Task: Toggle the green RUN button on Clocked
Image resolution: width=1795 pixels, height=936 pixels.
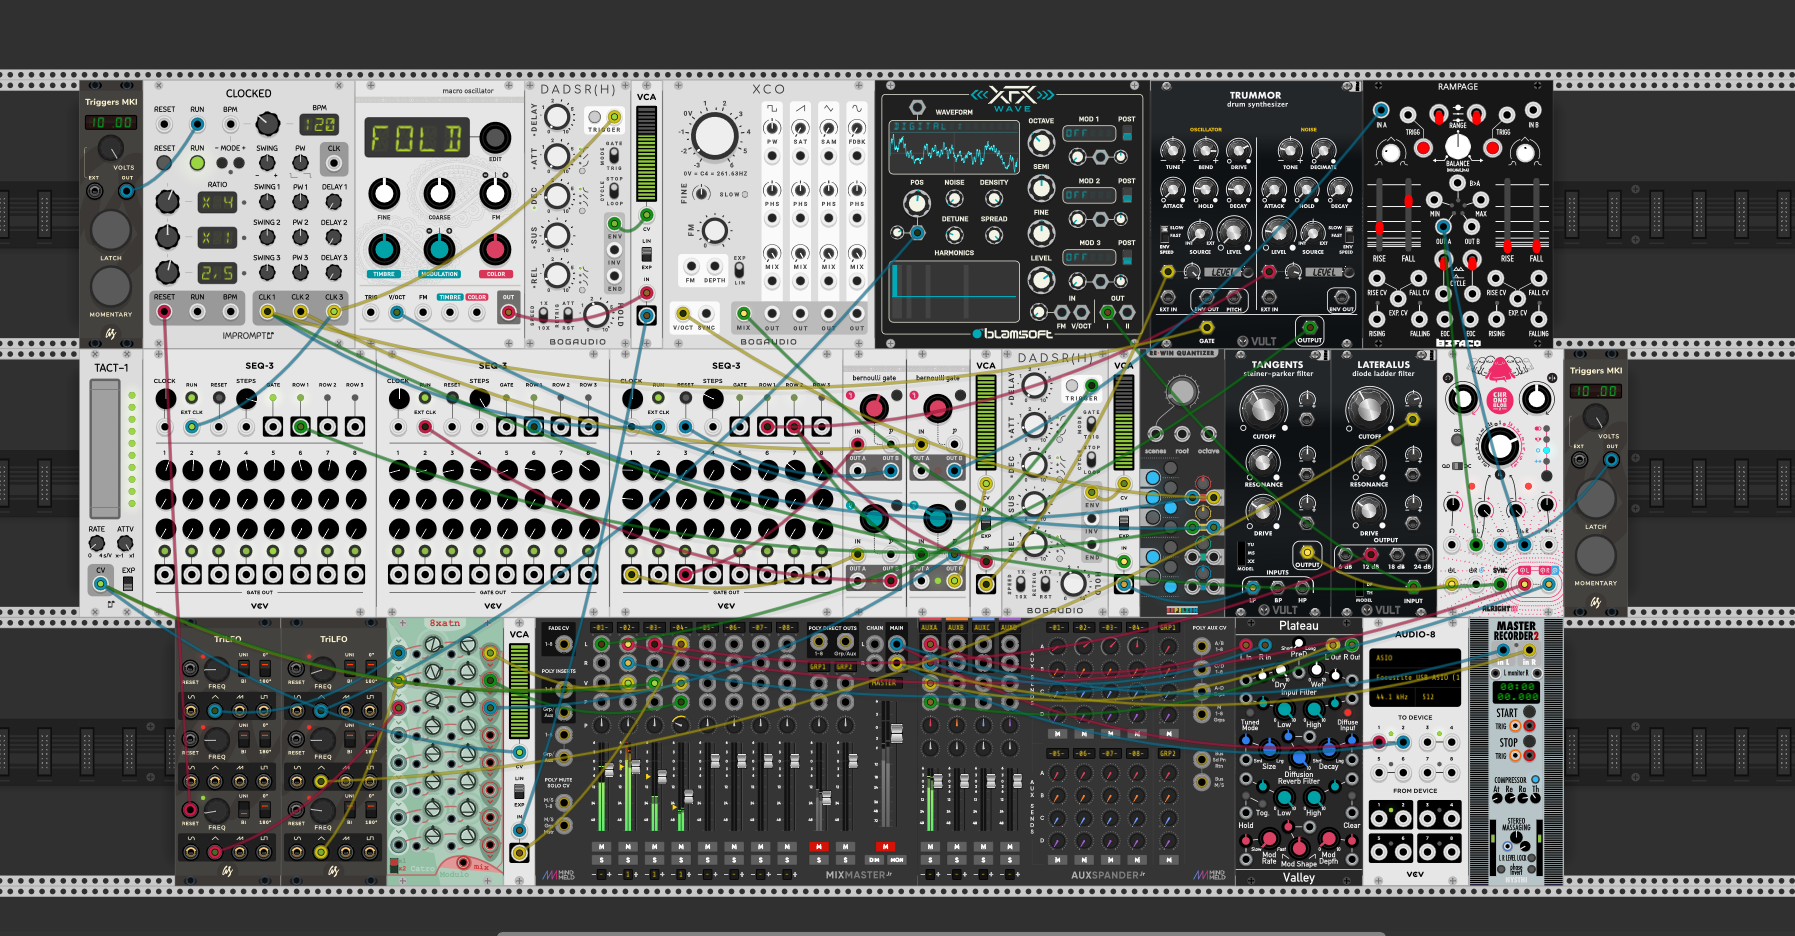Action: (x=197, y=162)
